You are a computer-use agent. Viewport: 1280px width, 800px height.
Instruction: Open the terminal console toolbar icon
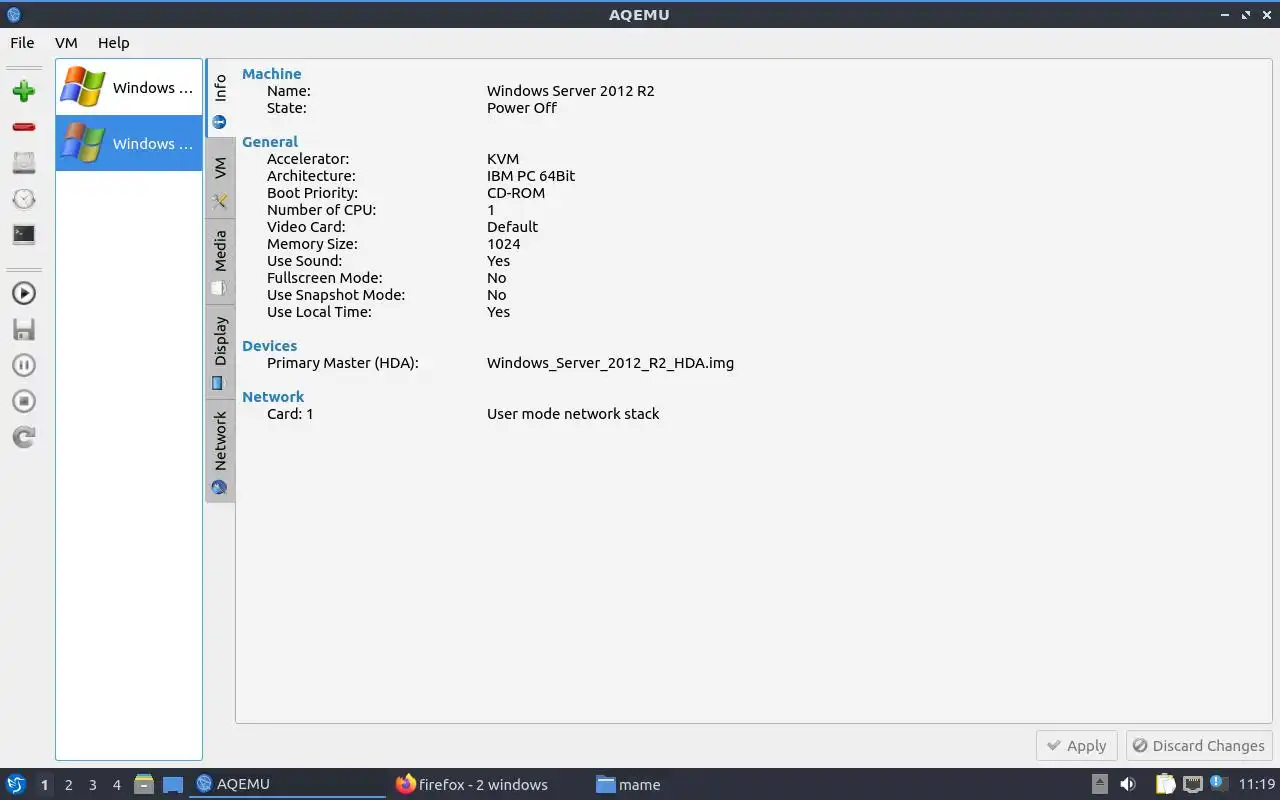[24, 235]
